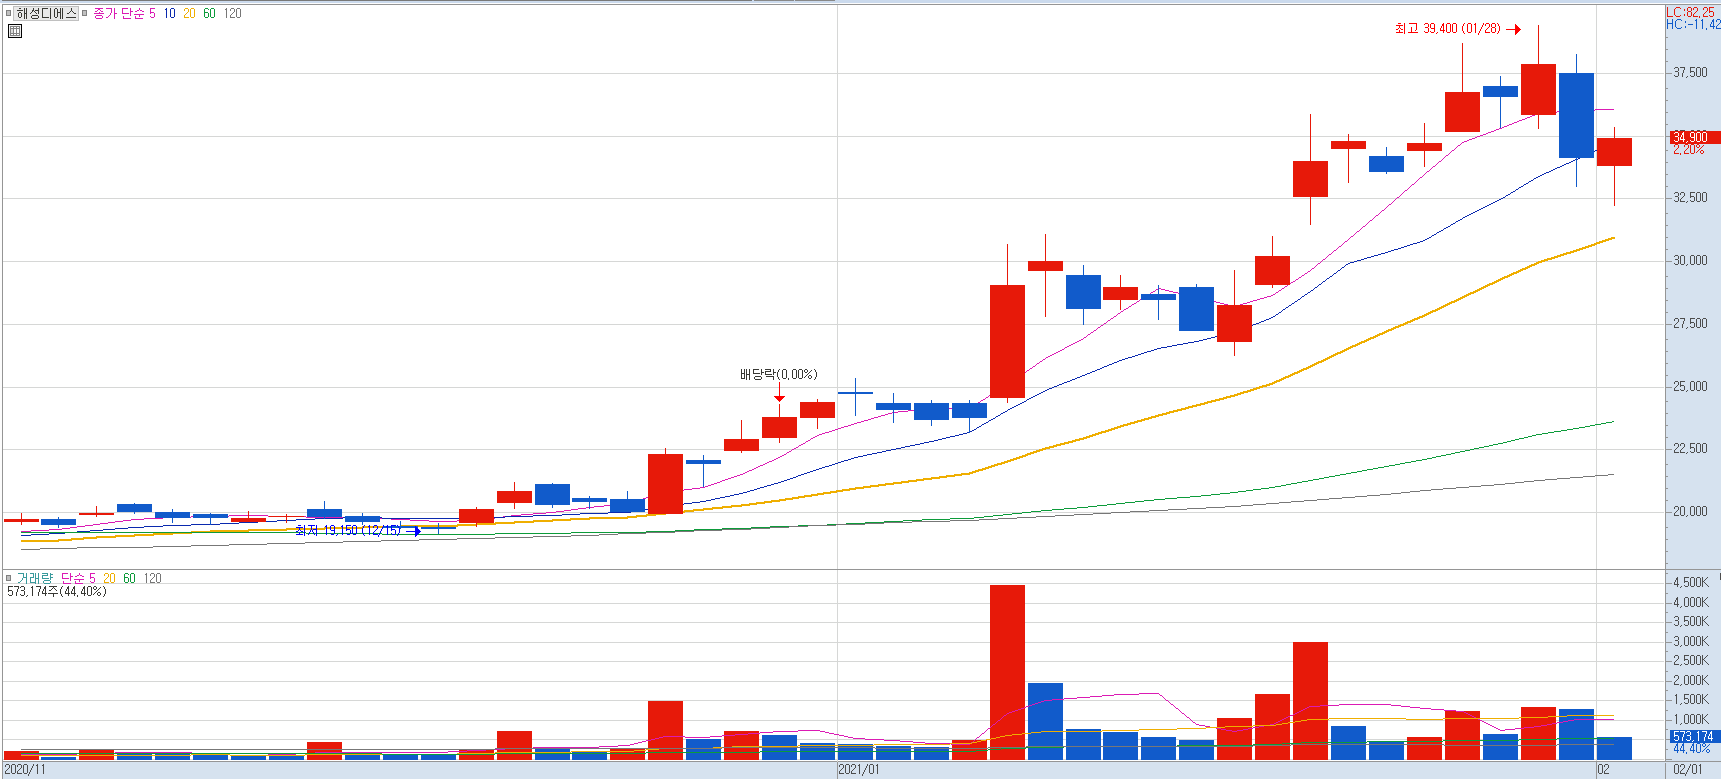The width and height of the screenshot is (1721, 779).
Task: Click the tallest red volume bar
Action: [x=1007, y=673]
